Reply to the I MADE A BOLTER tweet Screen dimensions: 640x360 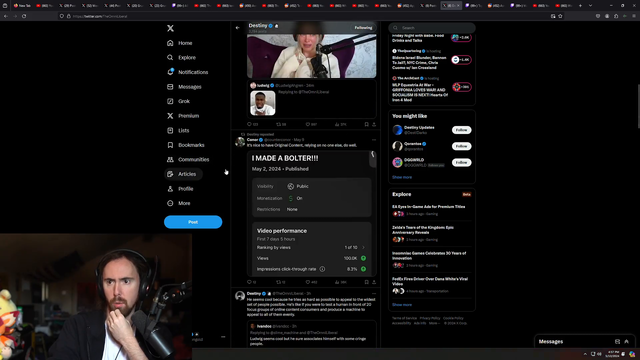click(x=249, y=282)
